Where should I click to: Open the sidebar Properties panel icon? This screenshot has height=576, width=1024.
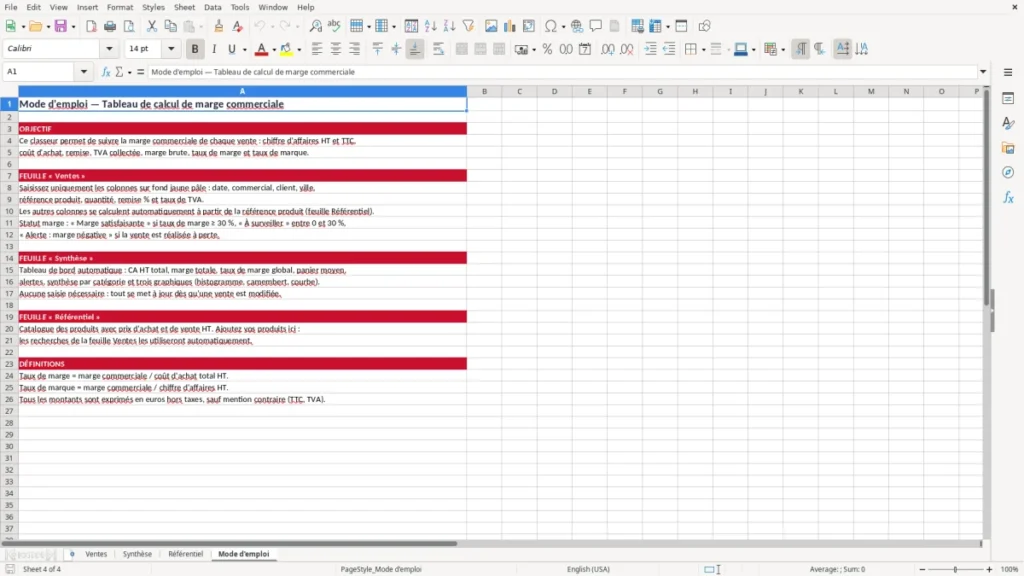1008,98
